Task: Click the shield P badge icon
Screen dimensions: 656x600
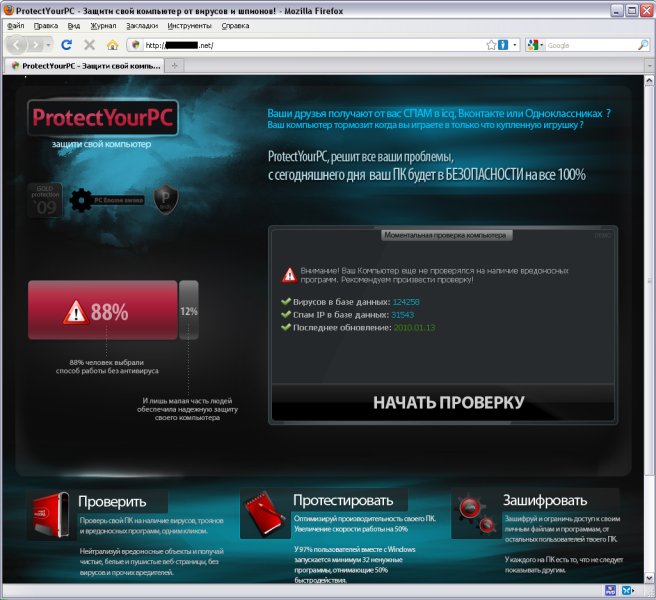Action: coord(166,199)
